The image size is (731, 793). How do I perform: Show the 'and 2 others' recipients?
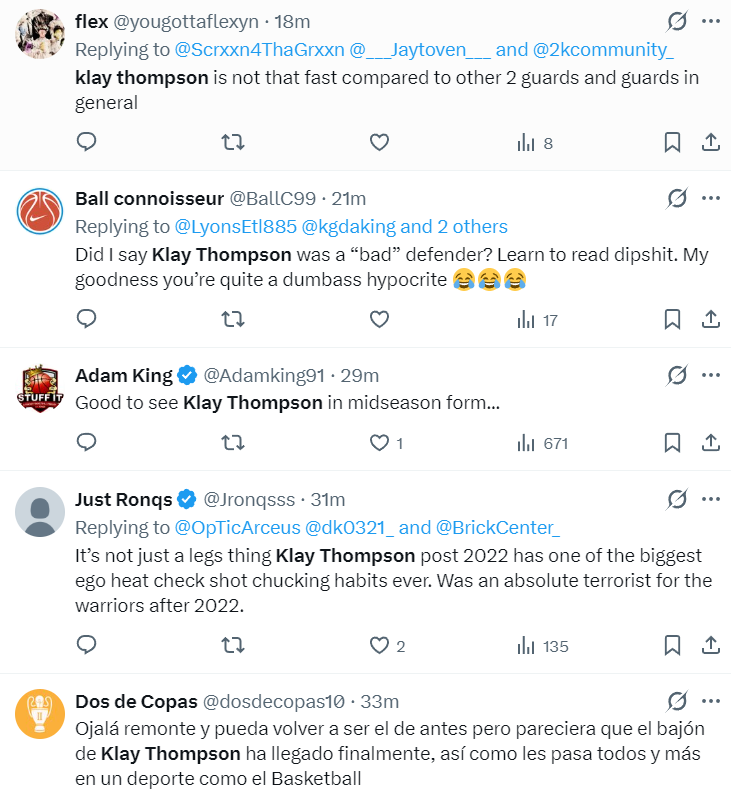pyautogui.click(x=454, y=227)
